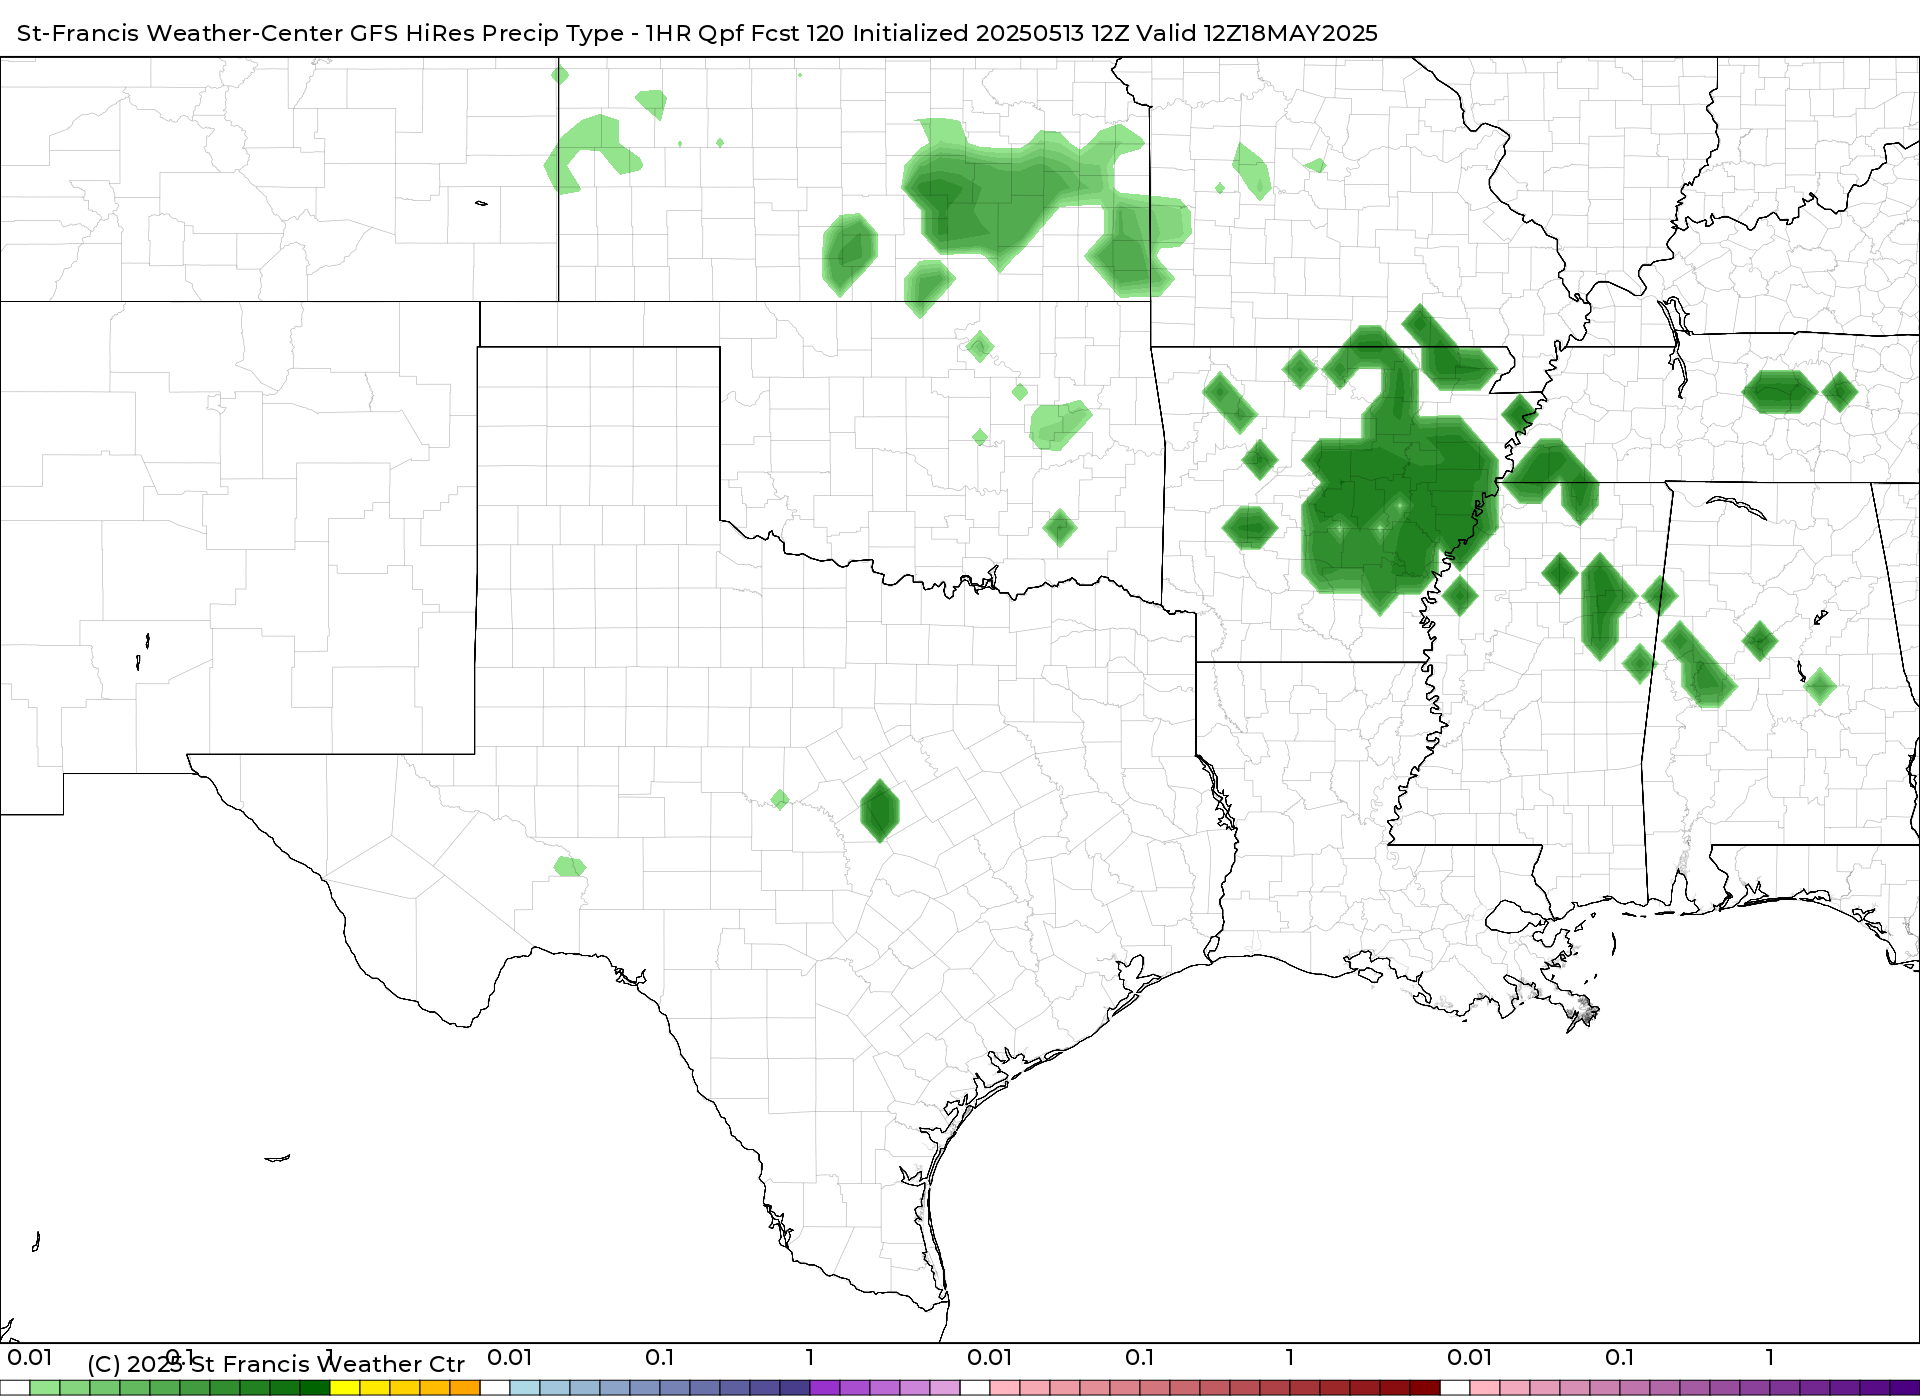Select the 1 label above the blue-purple scale
This screenshot has width=1920, height=1400.
click(x=810, y=1357)
